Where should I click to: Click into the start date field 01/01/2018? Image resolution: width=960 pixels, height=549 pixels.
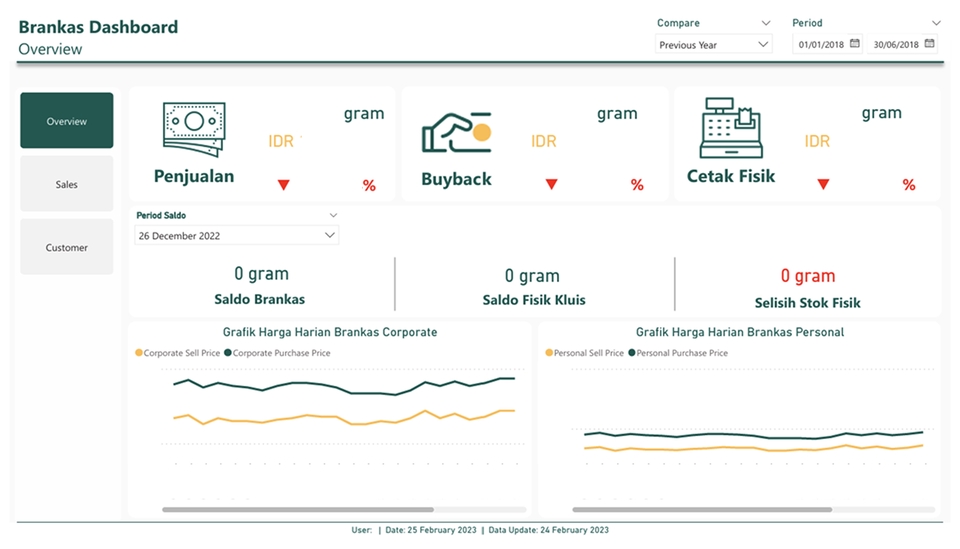[821, 45]
